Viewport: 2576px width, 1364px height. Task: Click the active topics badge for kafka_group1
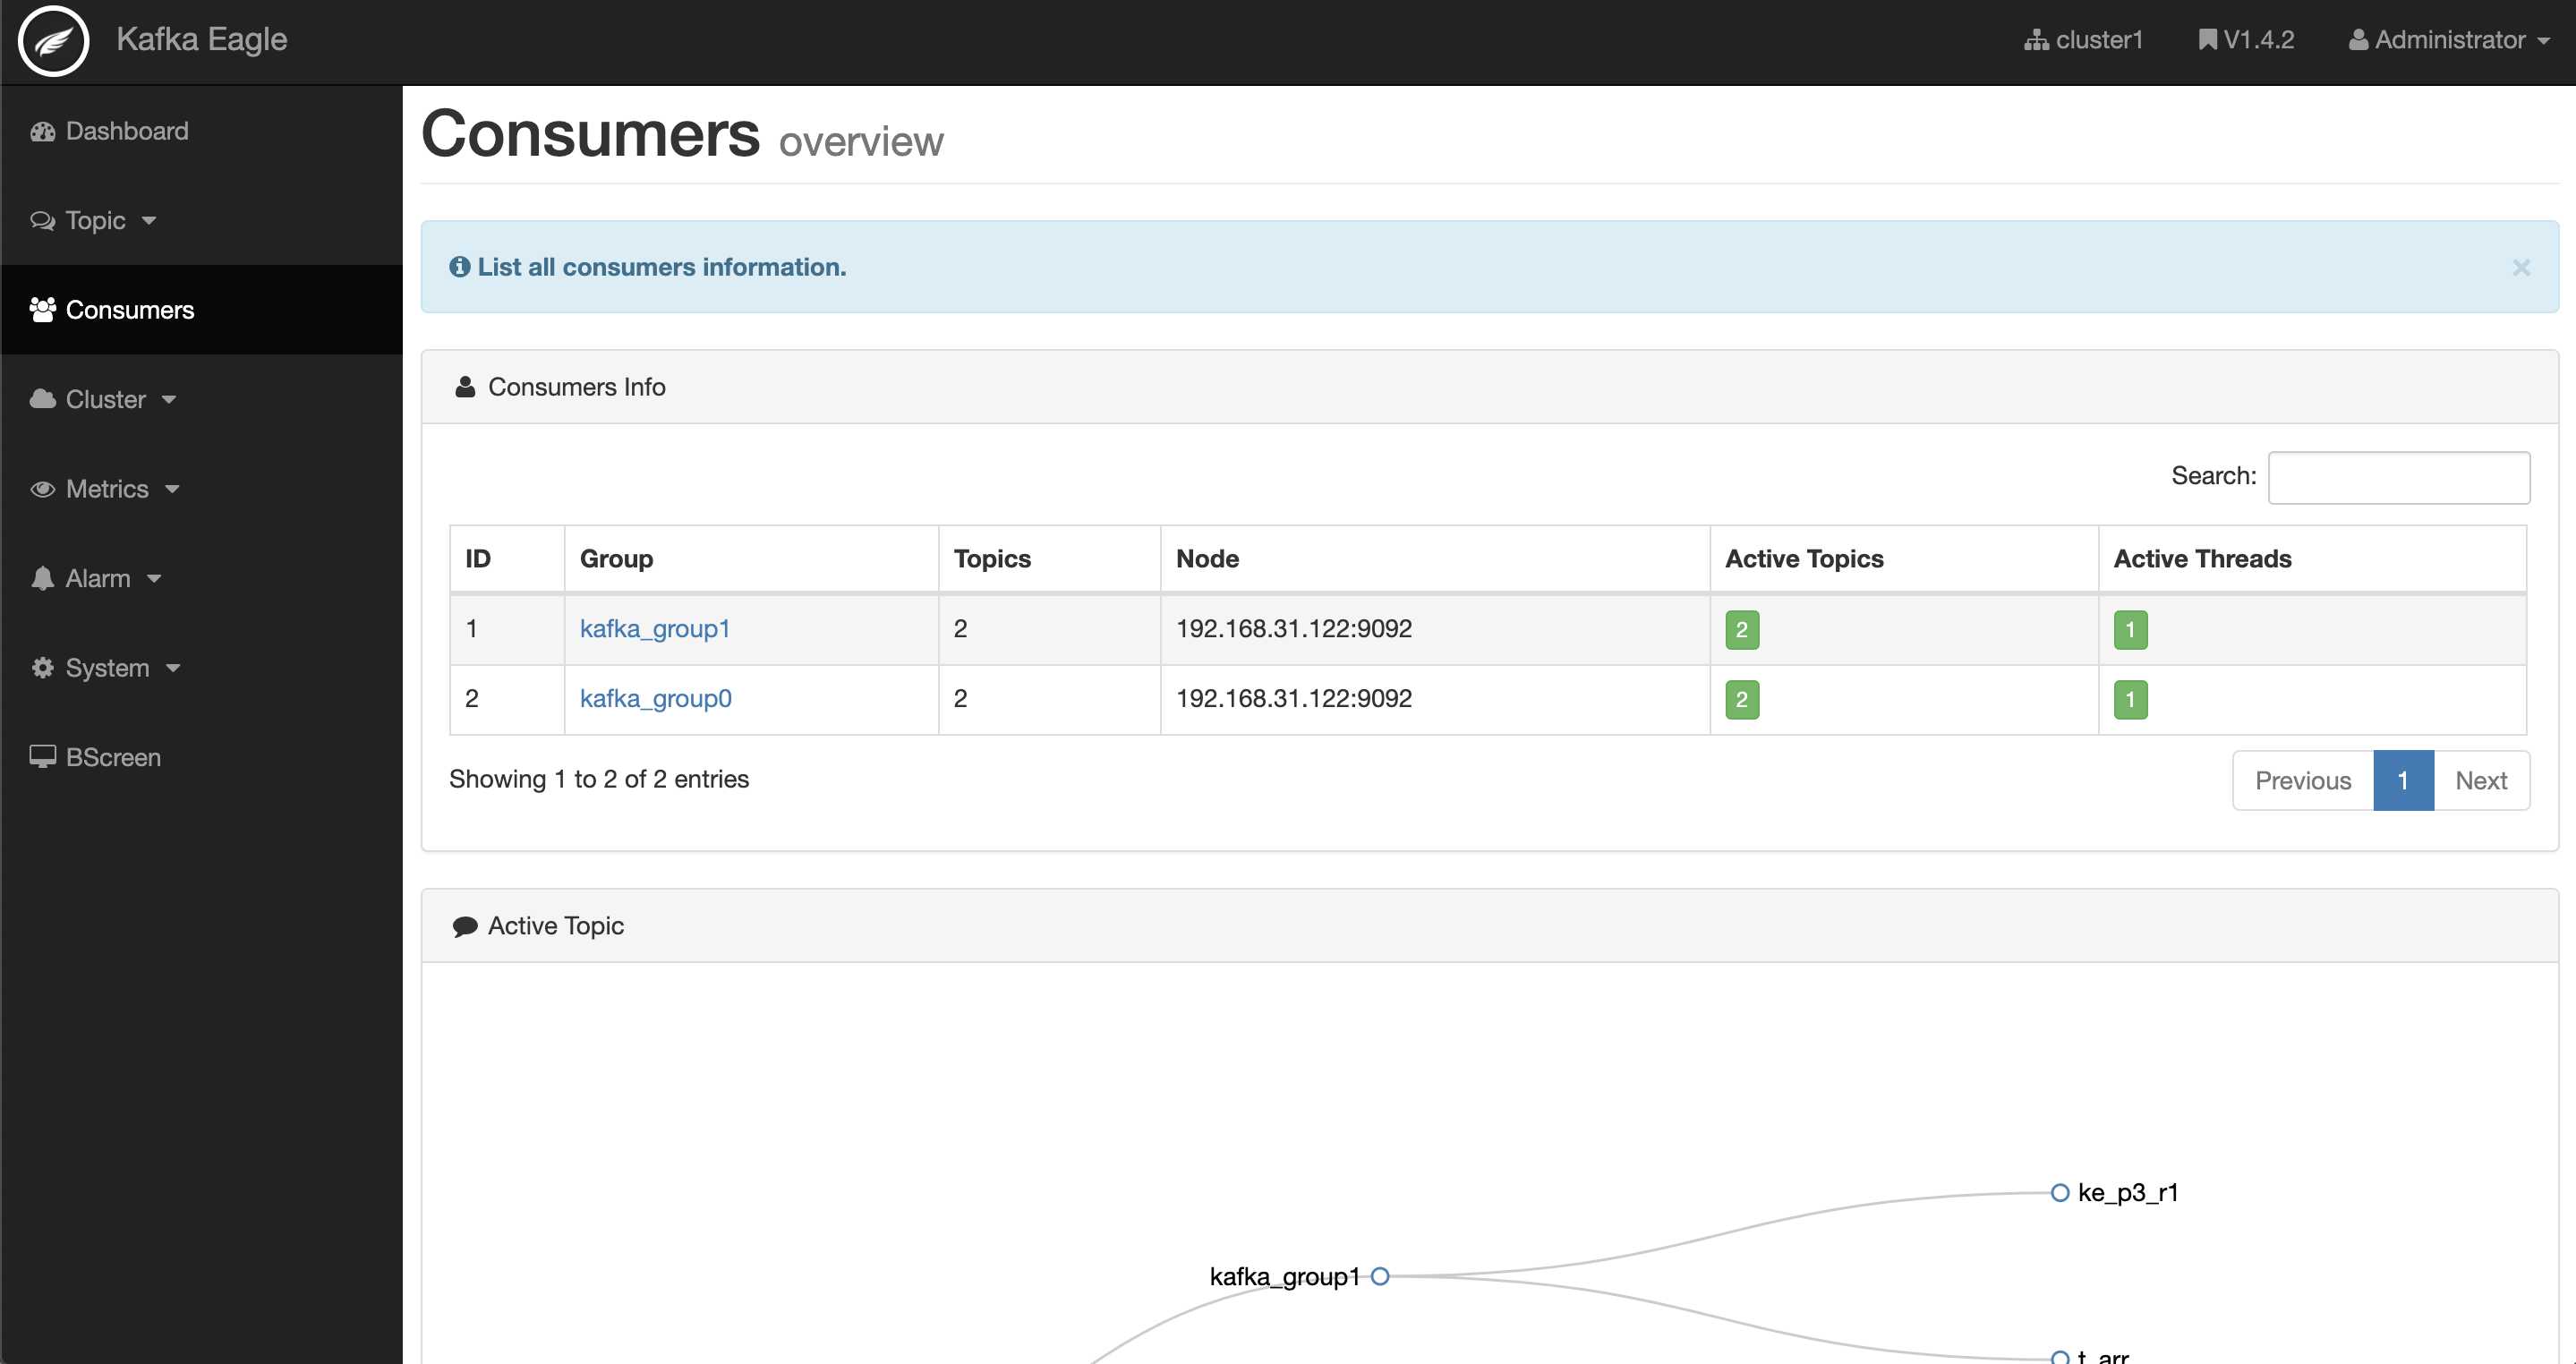[x=1741, y=627]
